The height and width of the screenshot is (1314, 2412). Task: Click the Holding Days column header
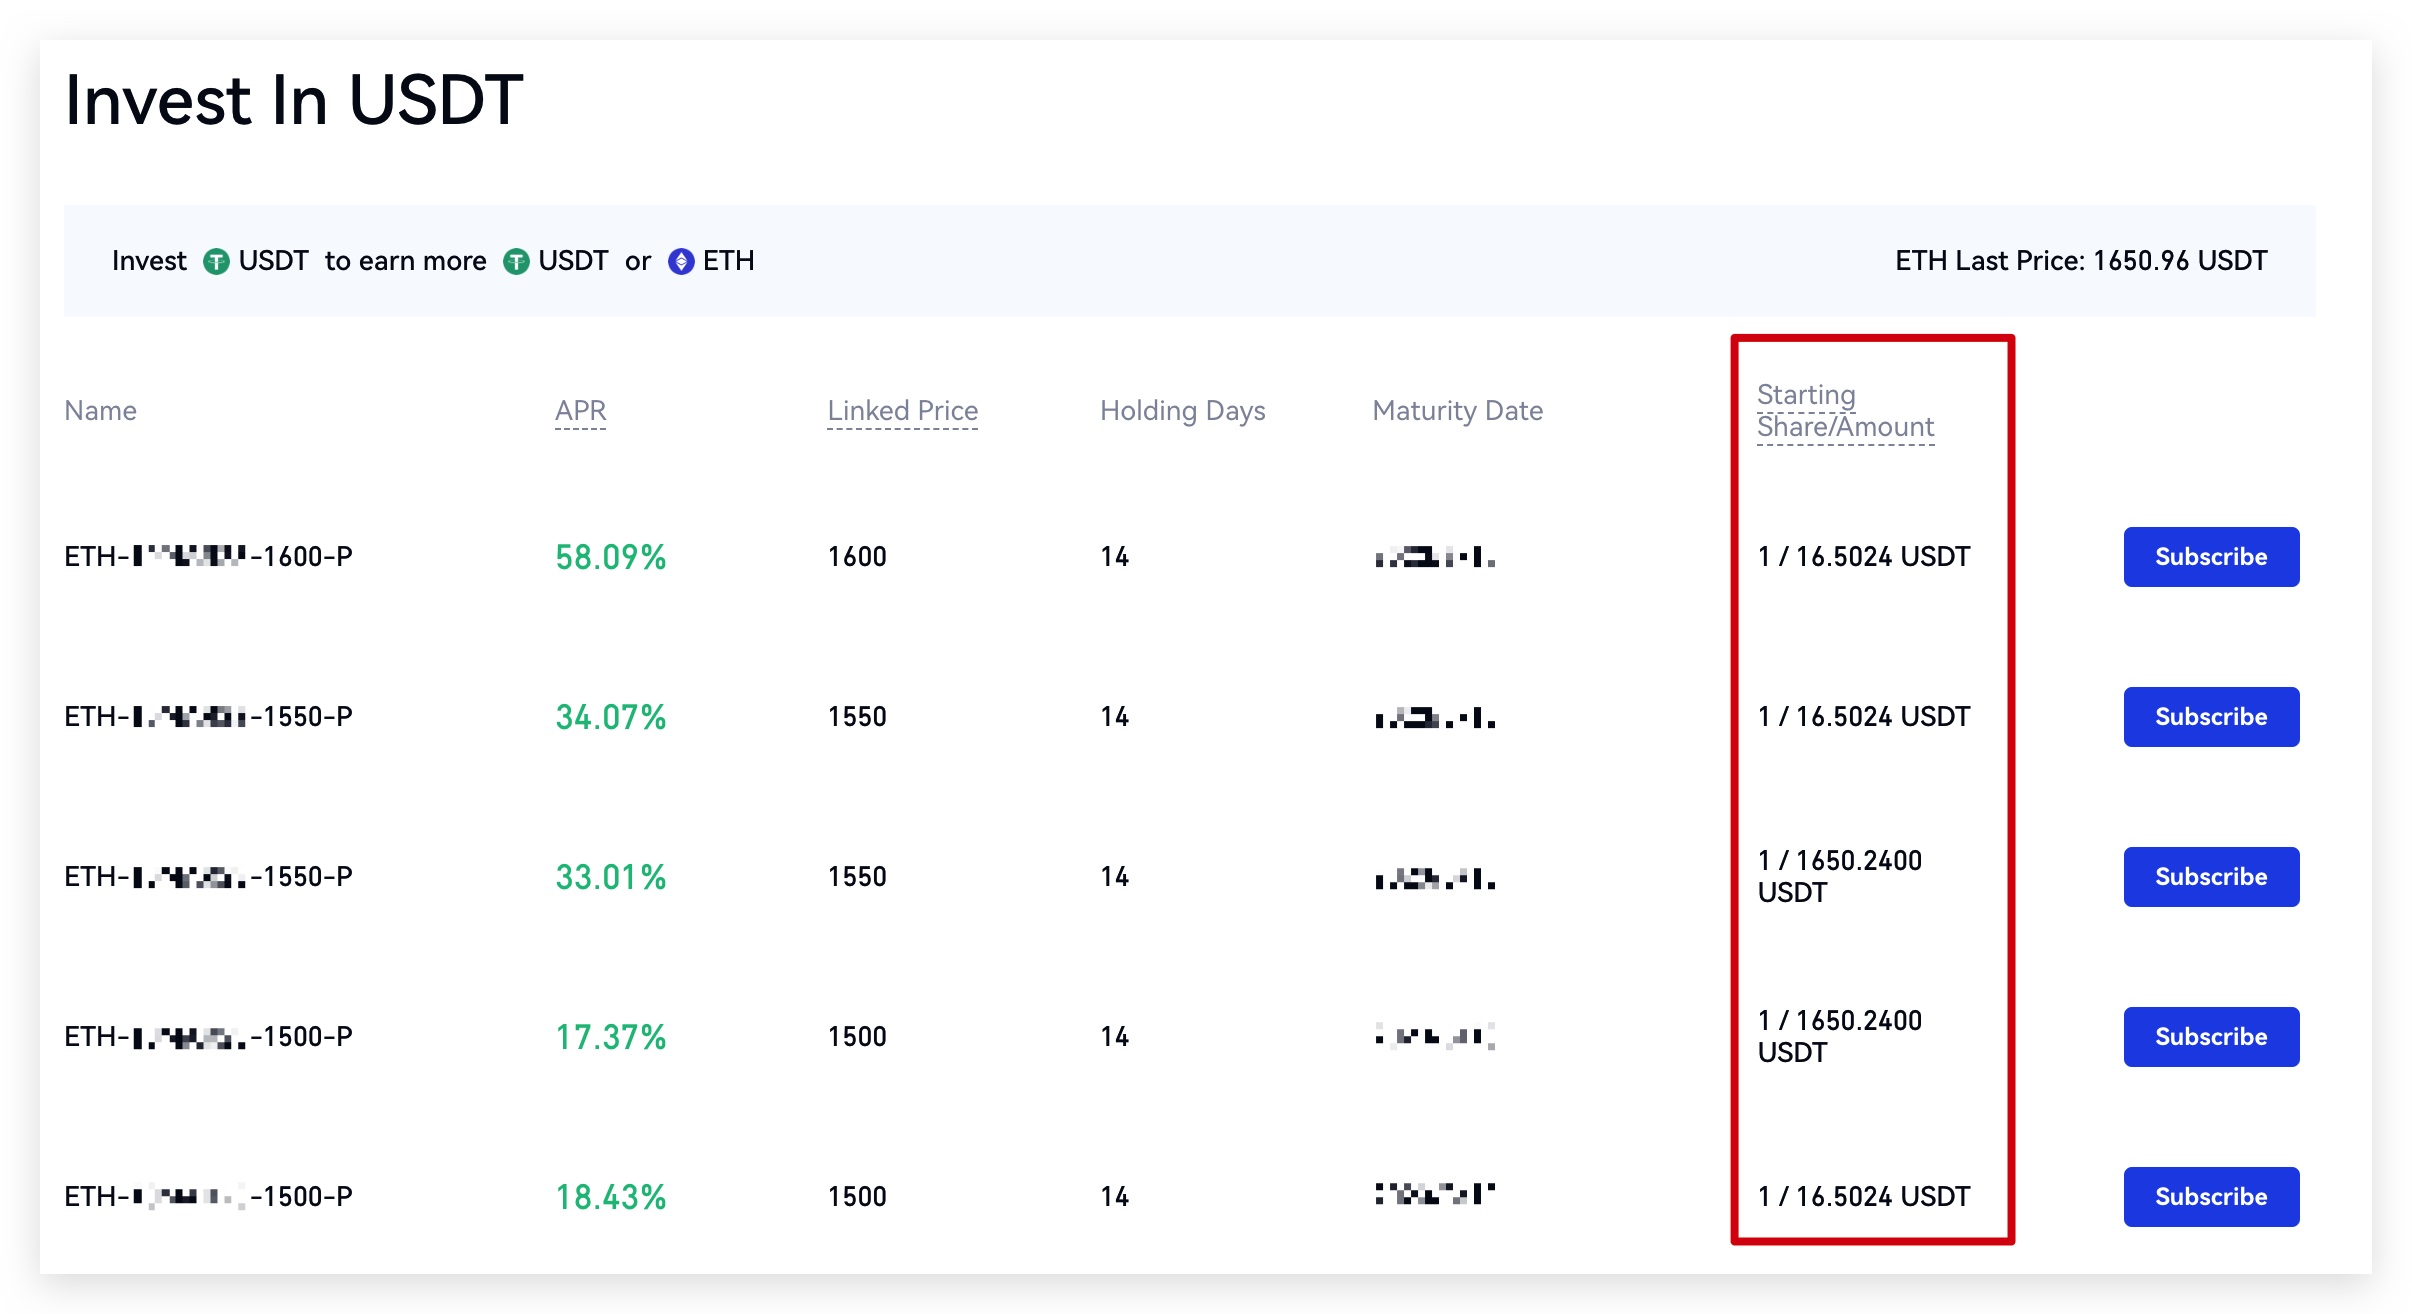click(x=1182, y=411)
